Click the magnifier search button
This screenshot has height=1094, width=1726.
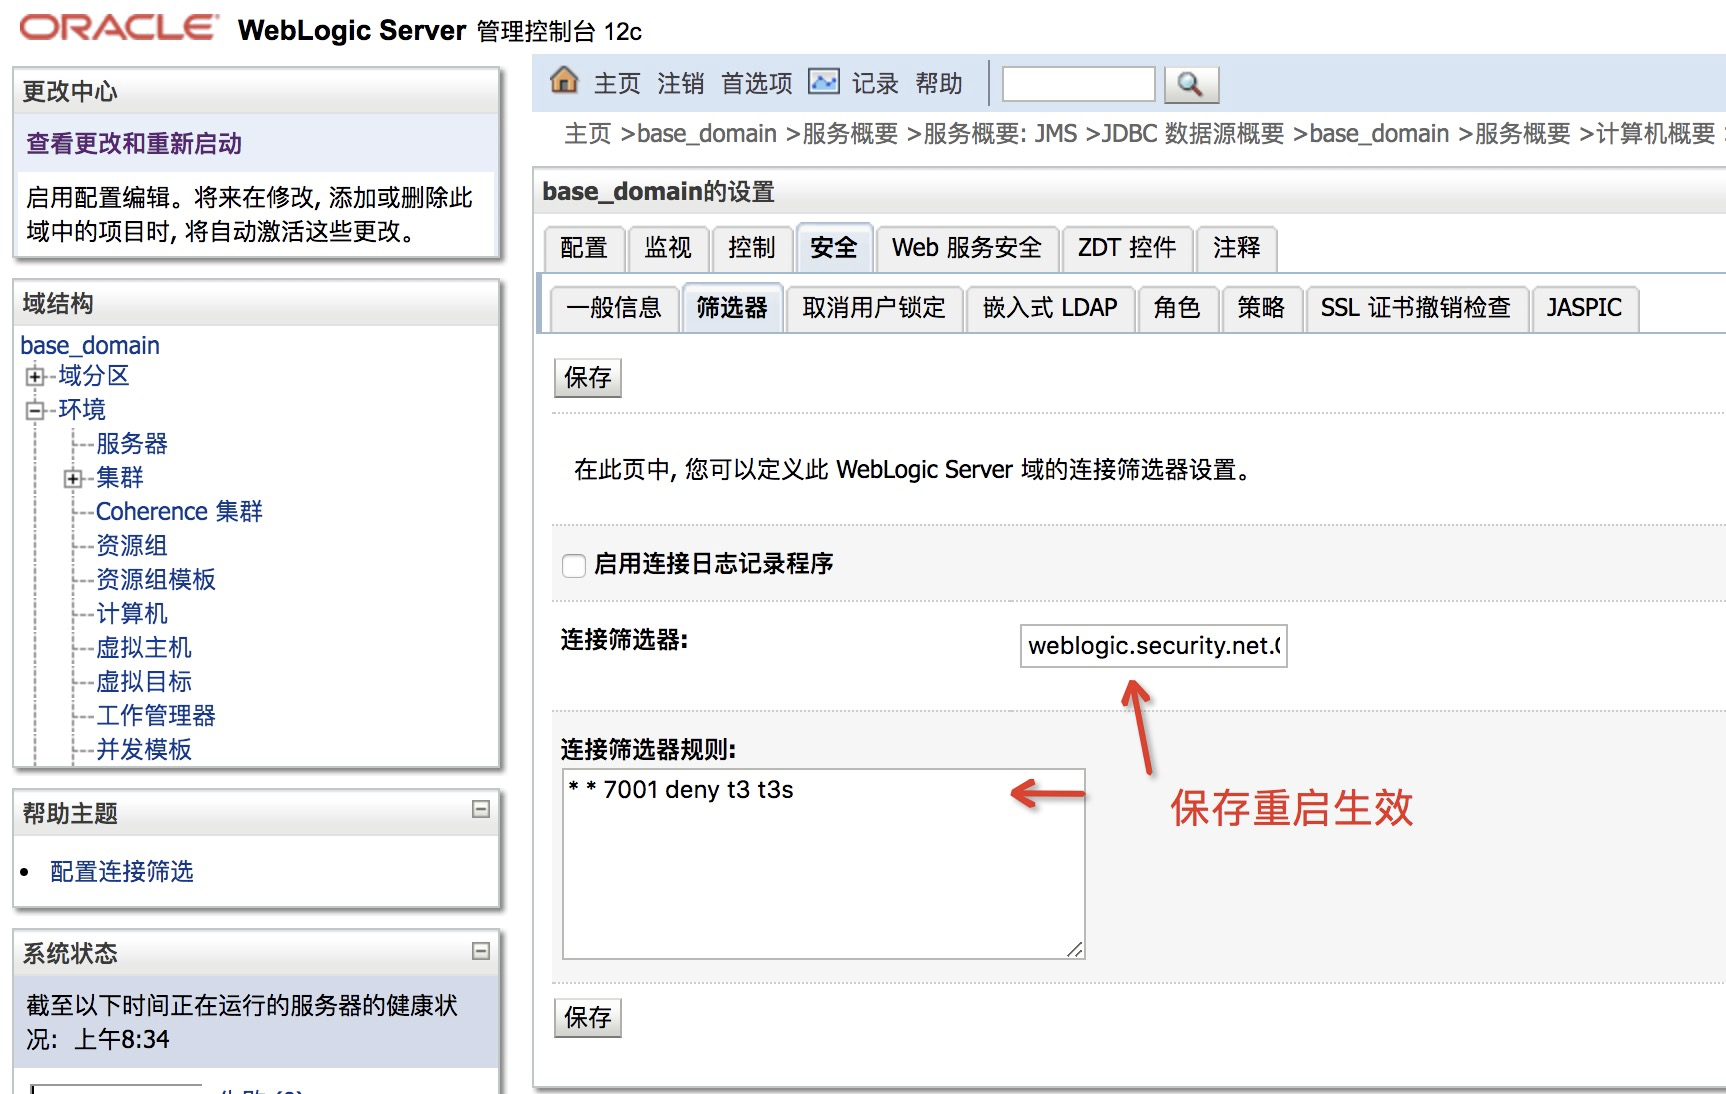pos(1189,84)
